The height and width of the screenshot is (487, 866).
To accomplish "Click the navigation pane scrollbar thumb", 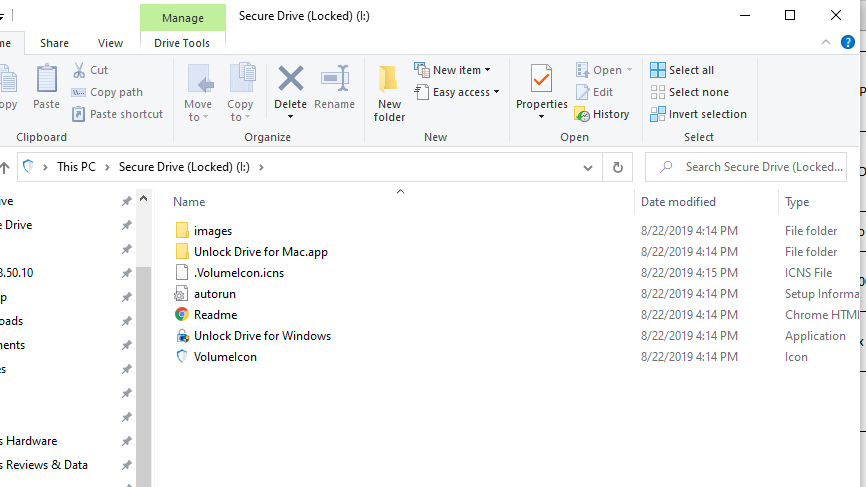I will (x=144, y=375).
